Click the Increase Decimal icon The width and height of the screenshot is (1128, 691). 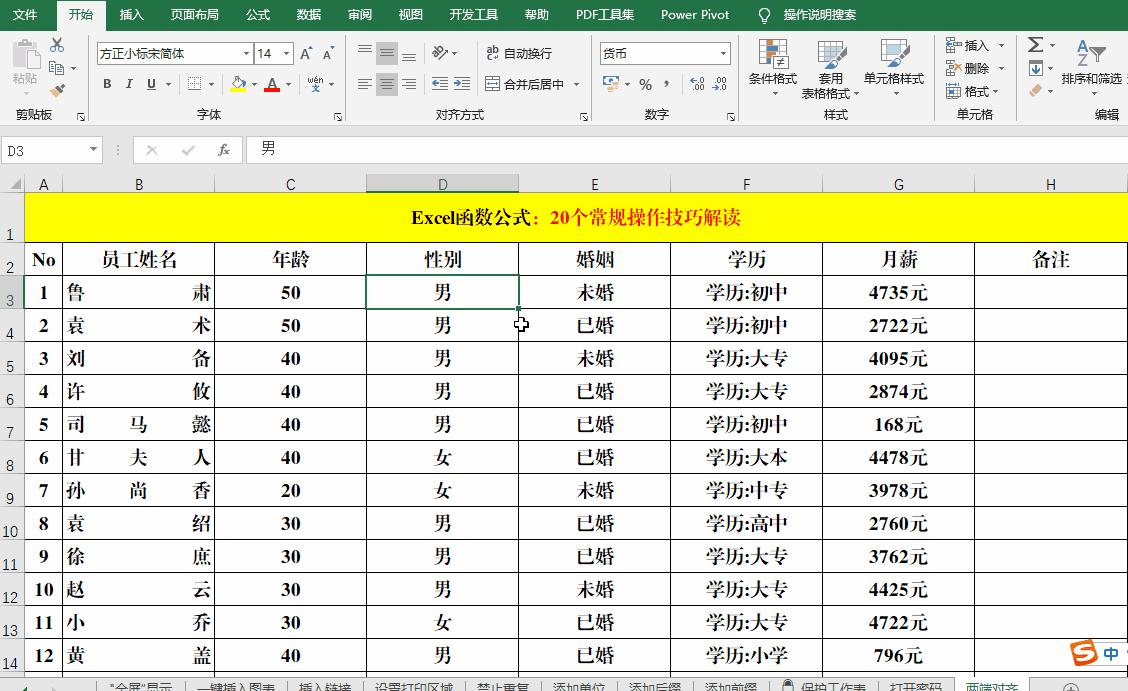pos(696,82)
